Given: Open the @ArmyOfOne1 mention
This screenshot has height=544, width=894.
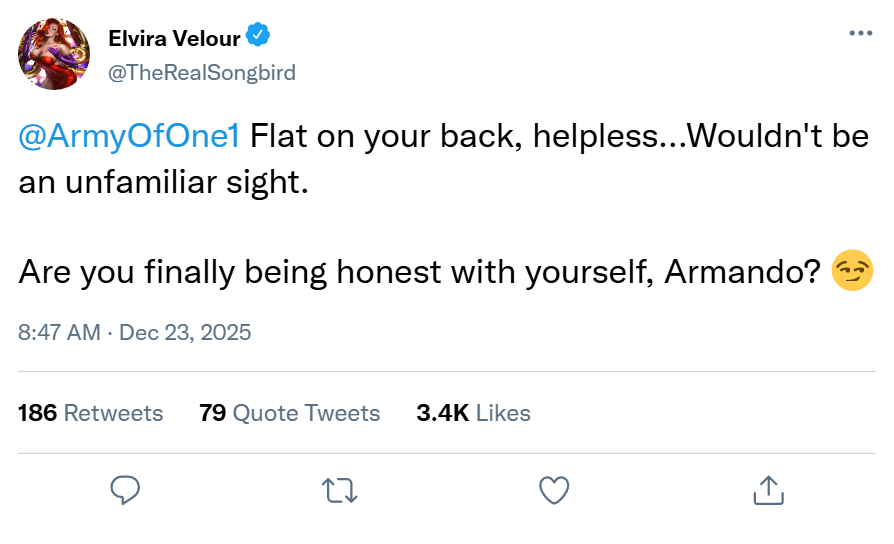Looking at the screenshot, I should (129, 136).
